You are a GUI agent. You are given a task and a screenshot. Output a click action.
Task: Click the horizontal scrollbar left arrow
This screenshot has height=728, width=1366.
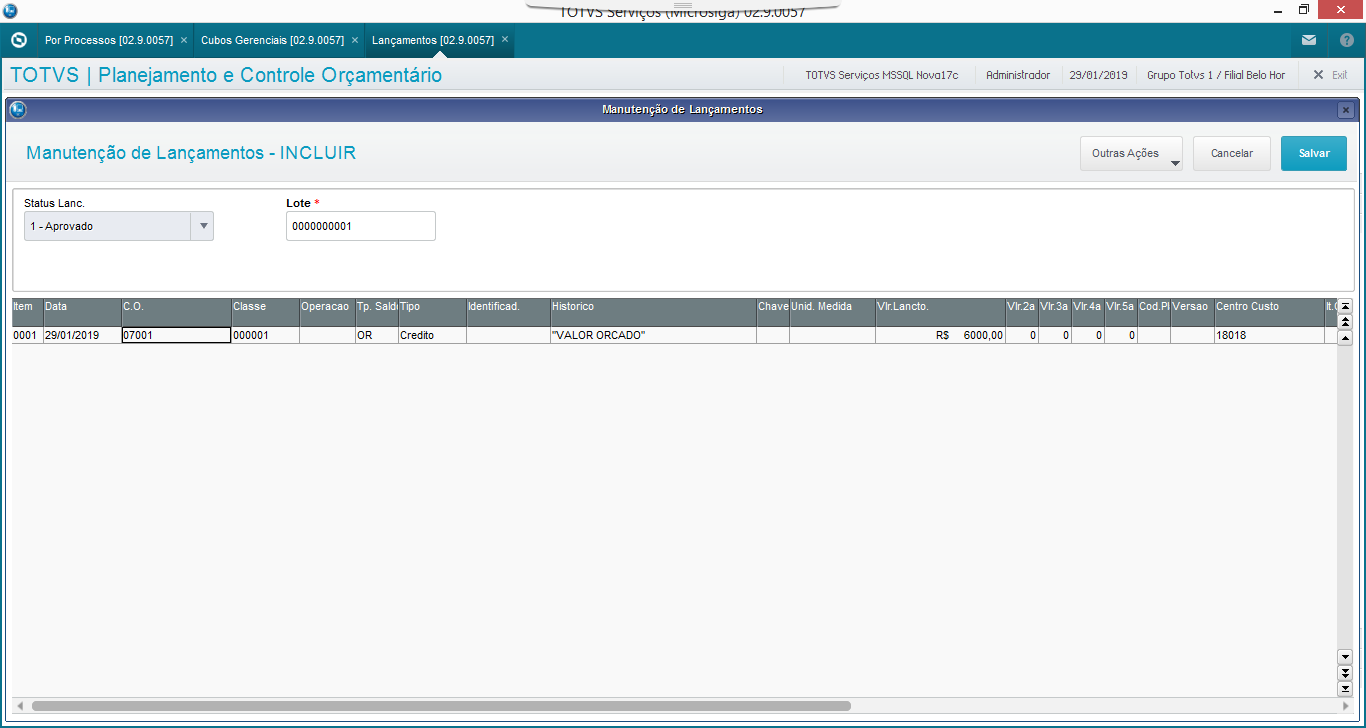(19, 705)
